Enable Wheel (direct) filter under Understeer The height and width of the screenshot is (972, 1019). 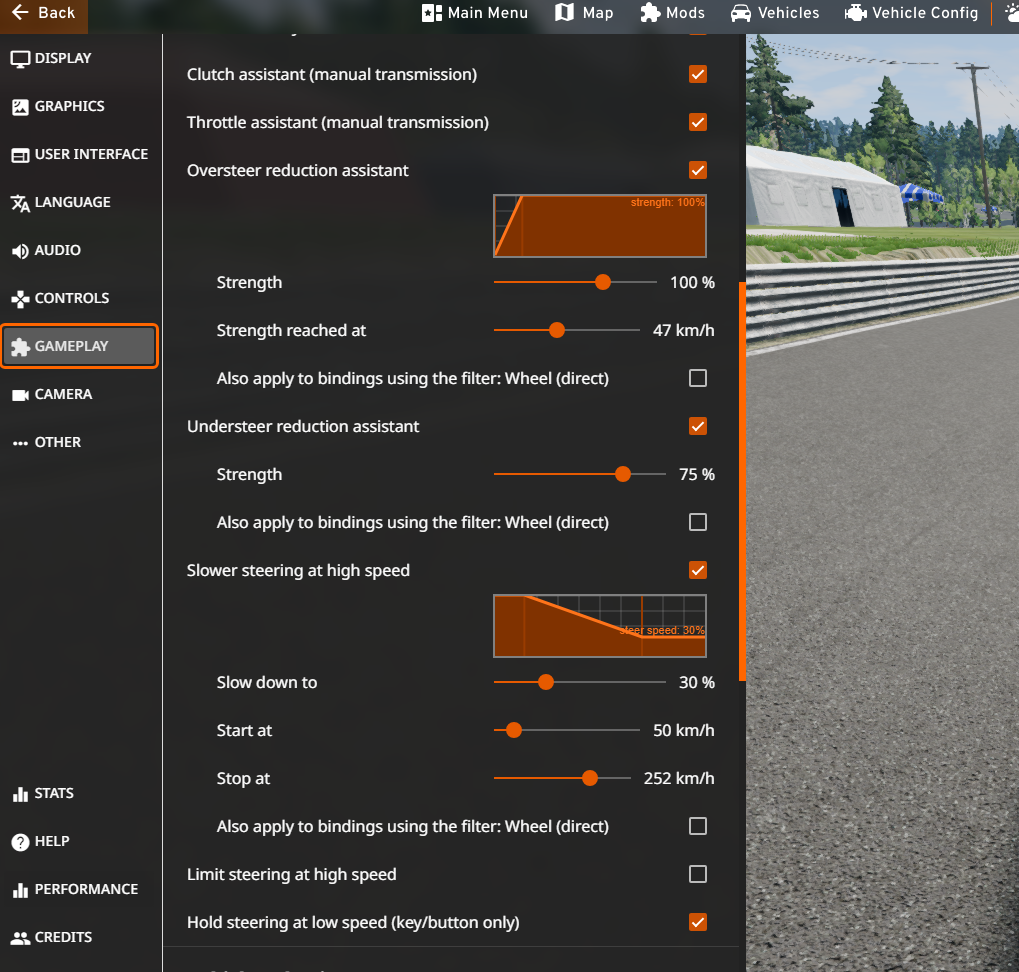coord(698,522)
